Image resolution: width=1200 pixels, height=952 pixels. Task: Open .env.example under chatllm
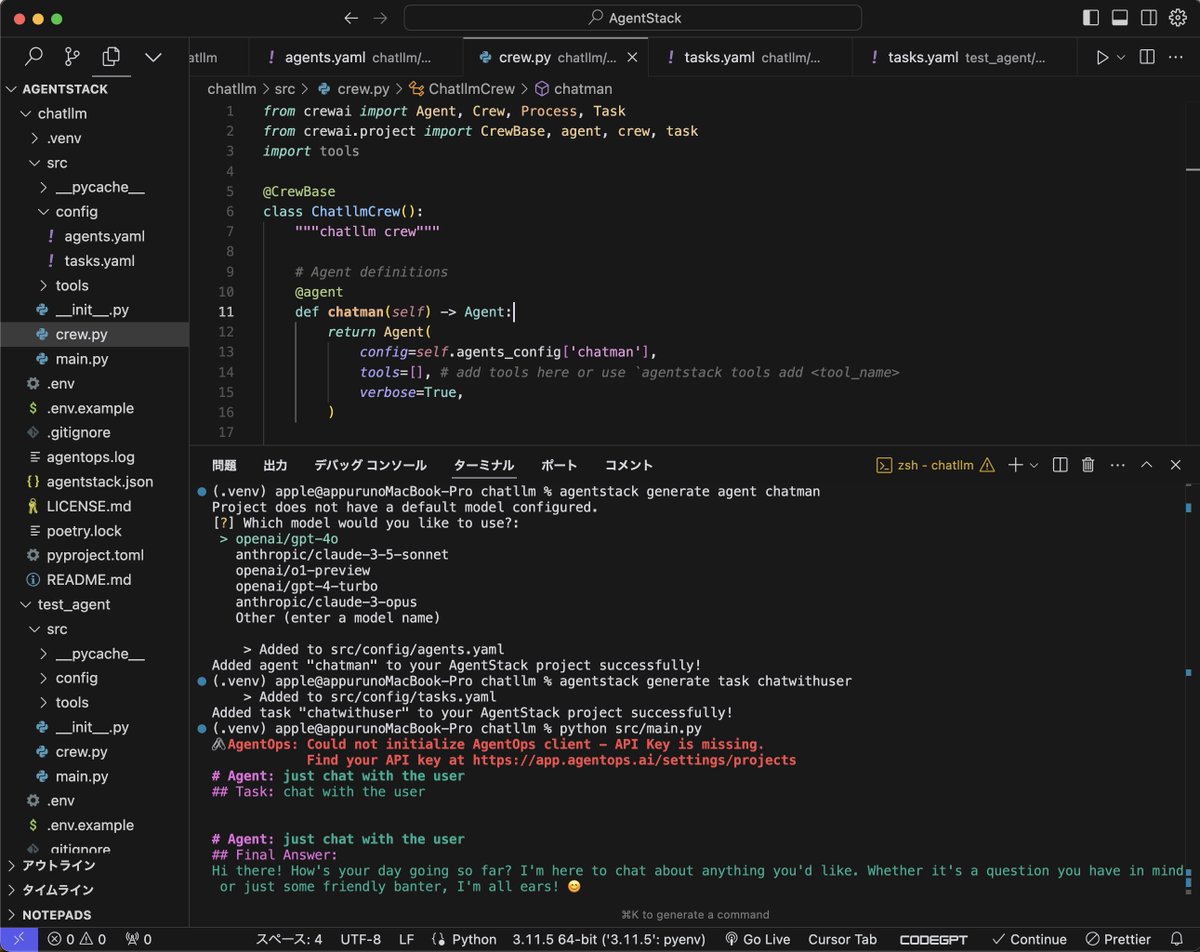click(90, 408)
